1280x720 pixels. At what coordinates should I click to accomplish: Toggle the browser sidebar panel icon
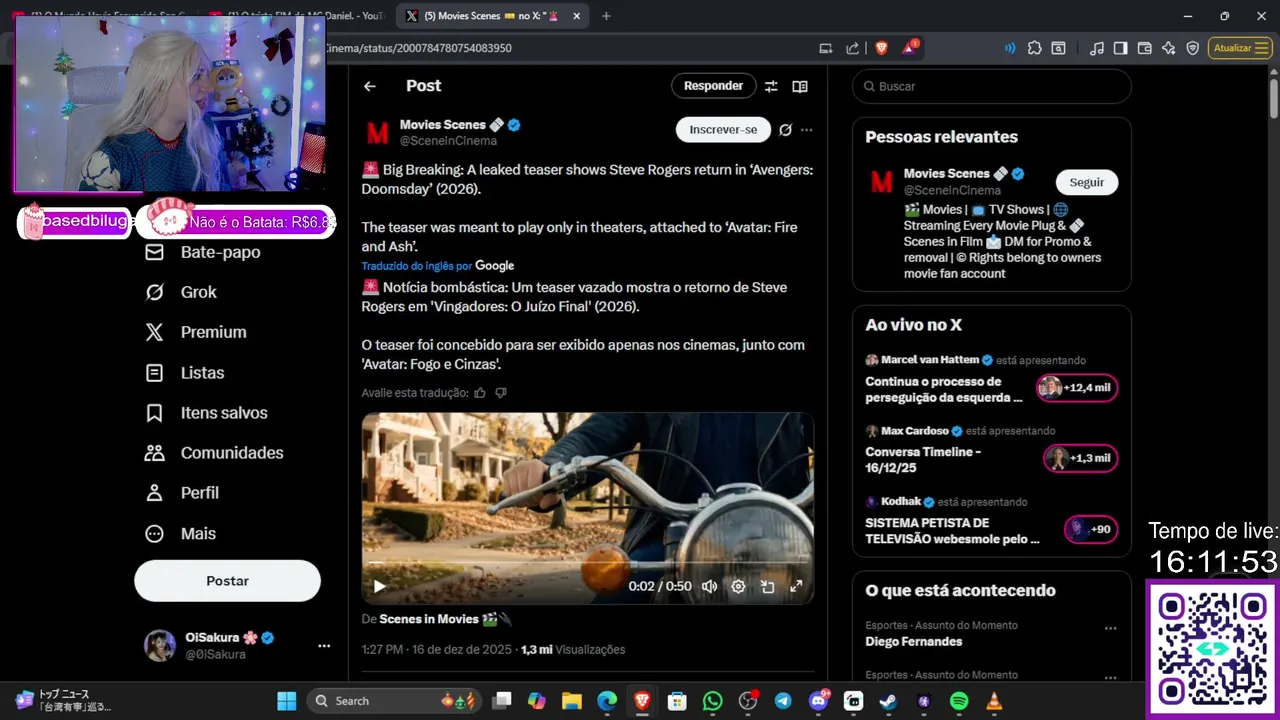1121,48
